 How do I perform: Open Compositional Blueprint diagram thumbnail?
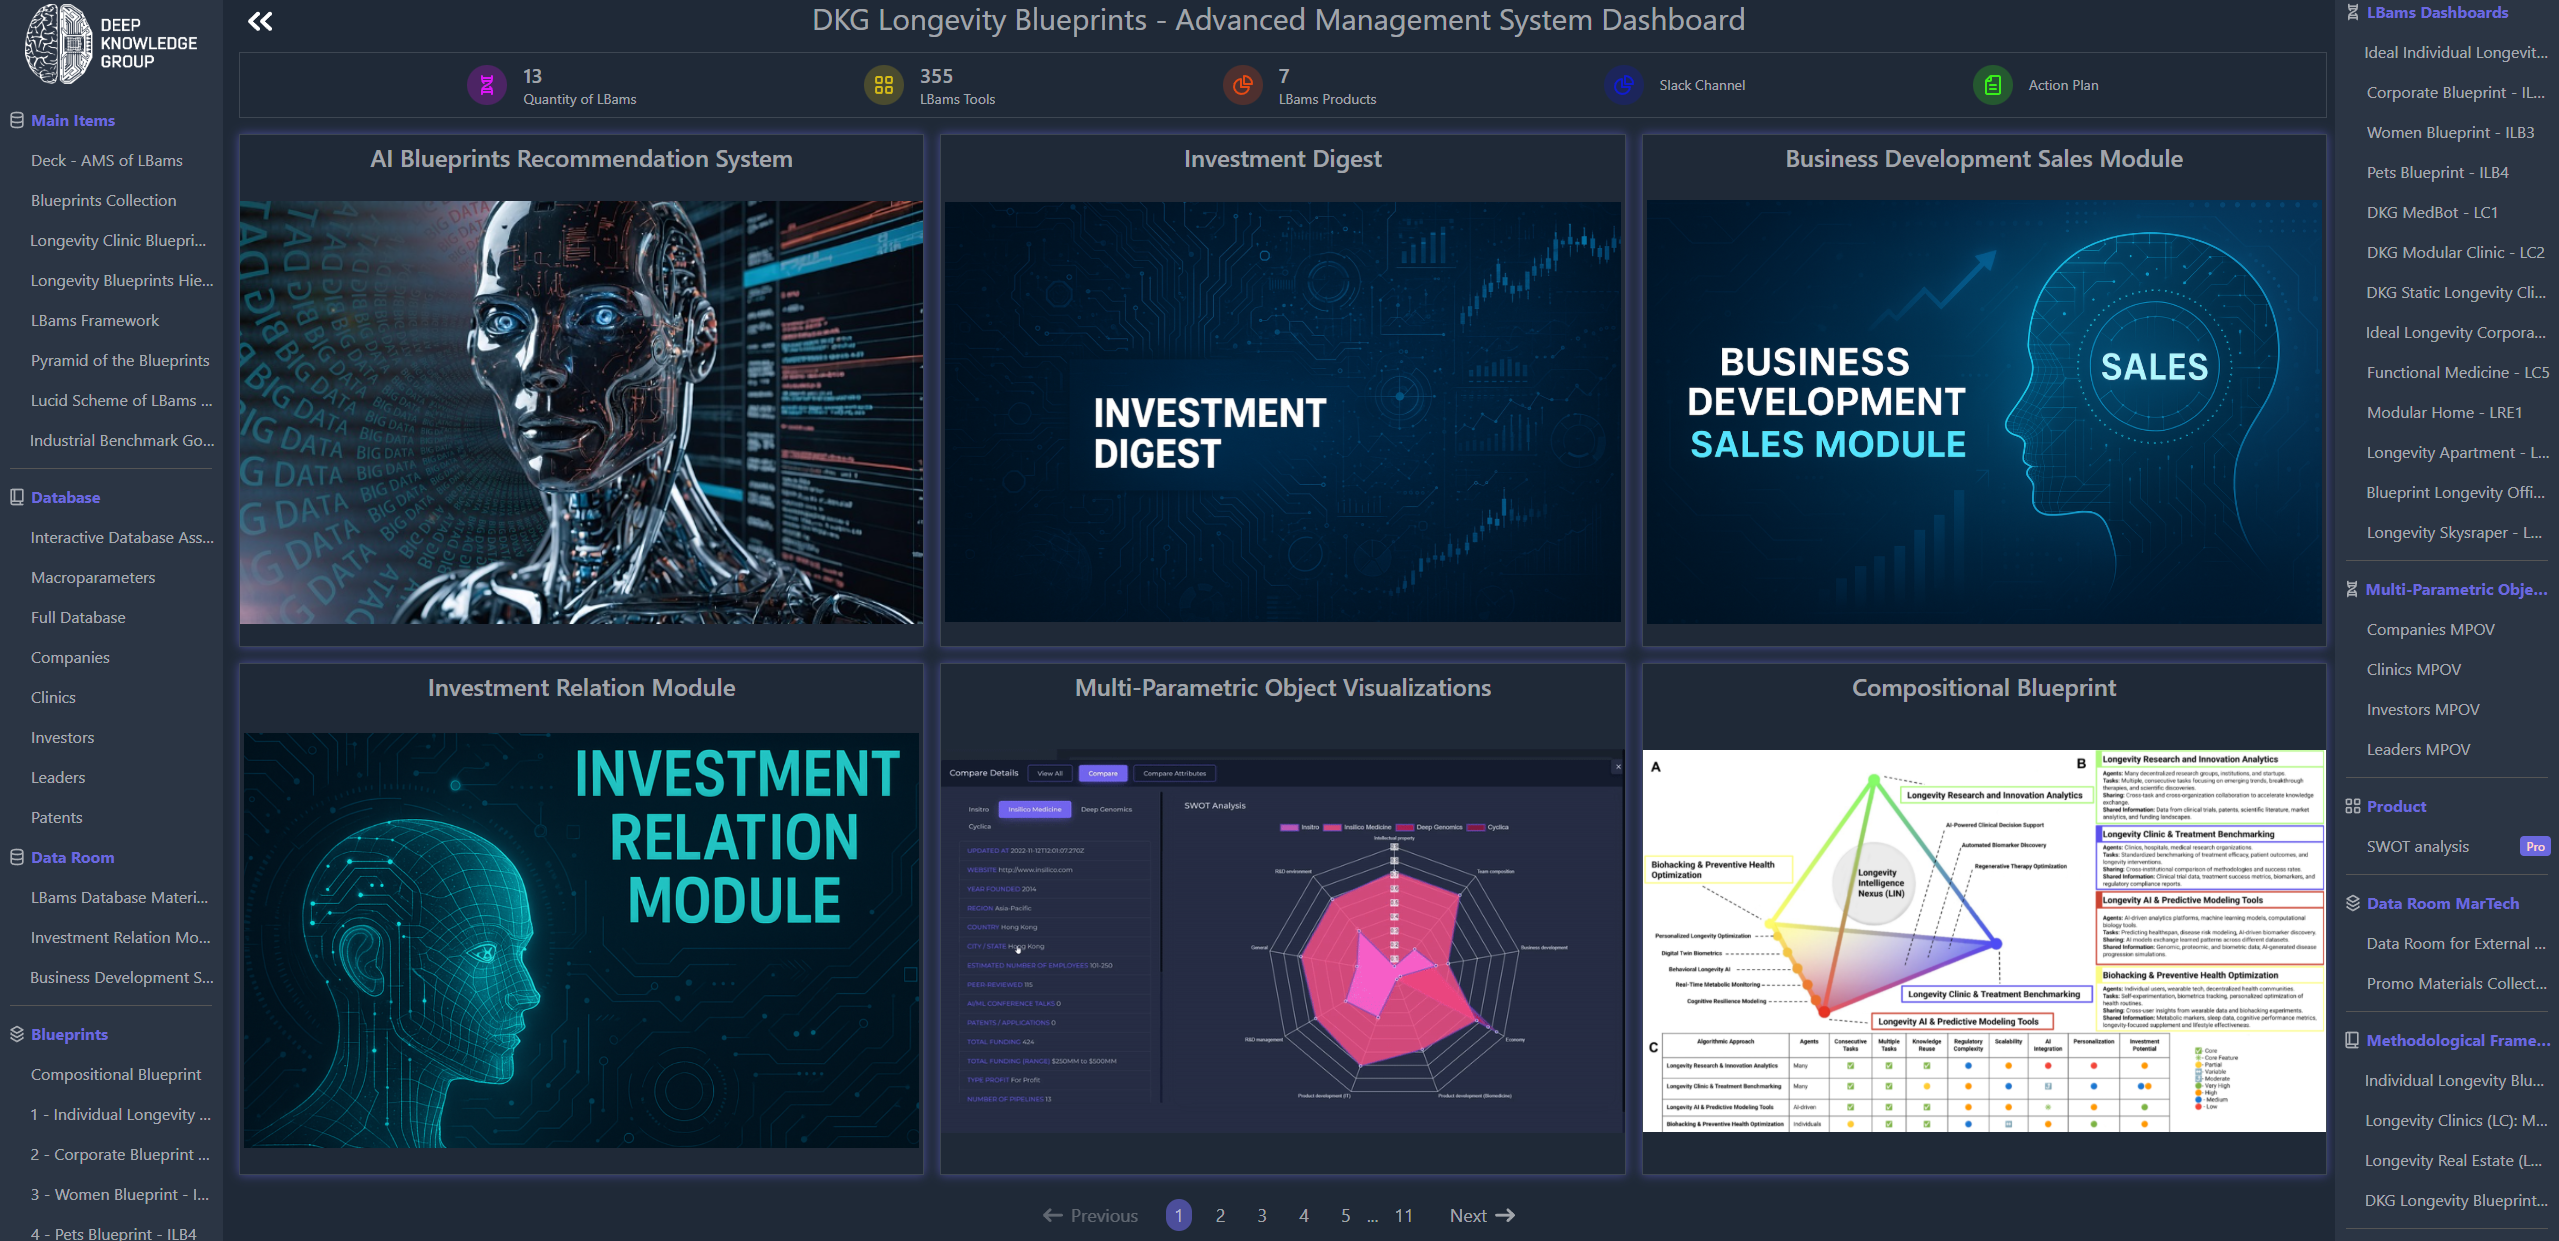tap(1983, 940)
